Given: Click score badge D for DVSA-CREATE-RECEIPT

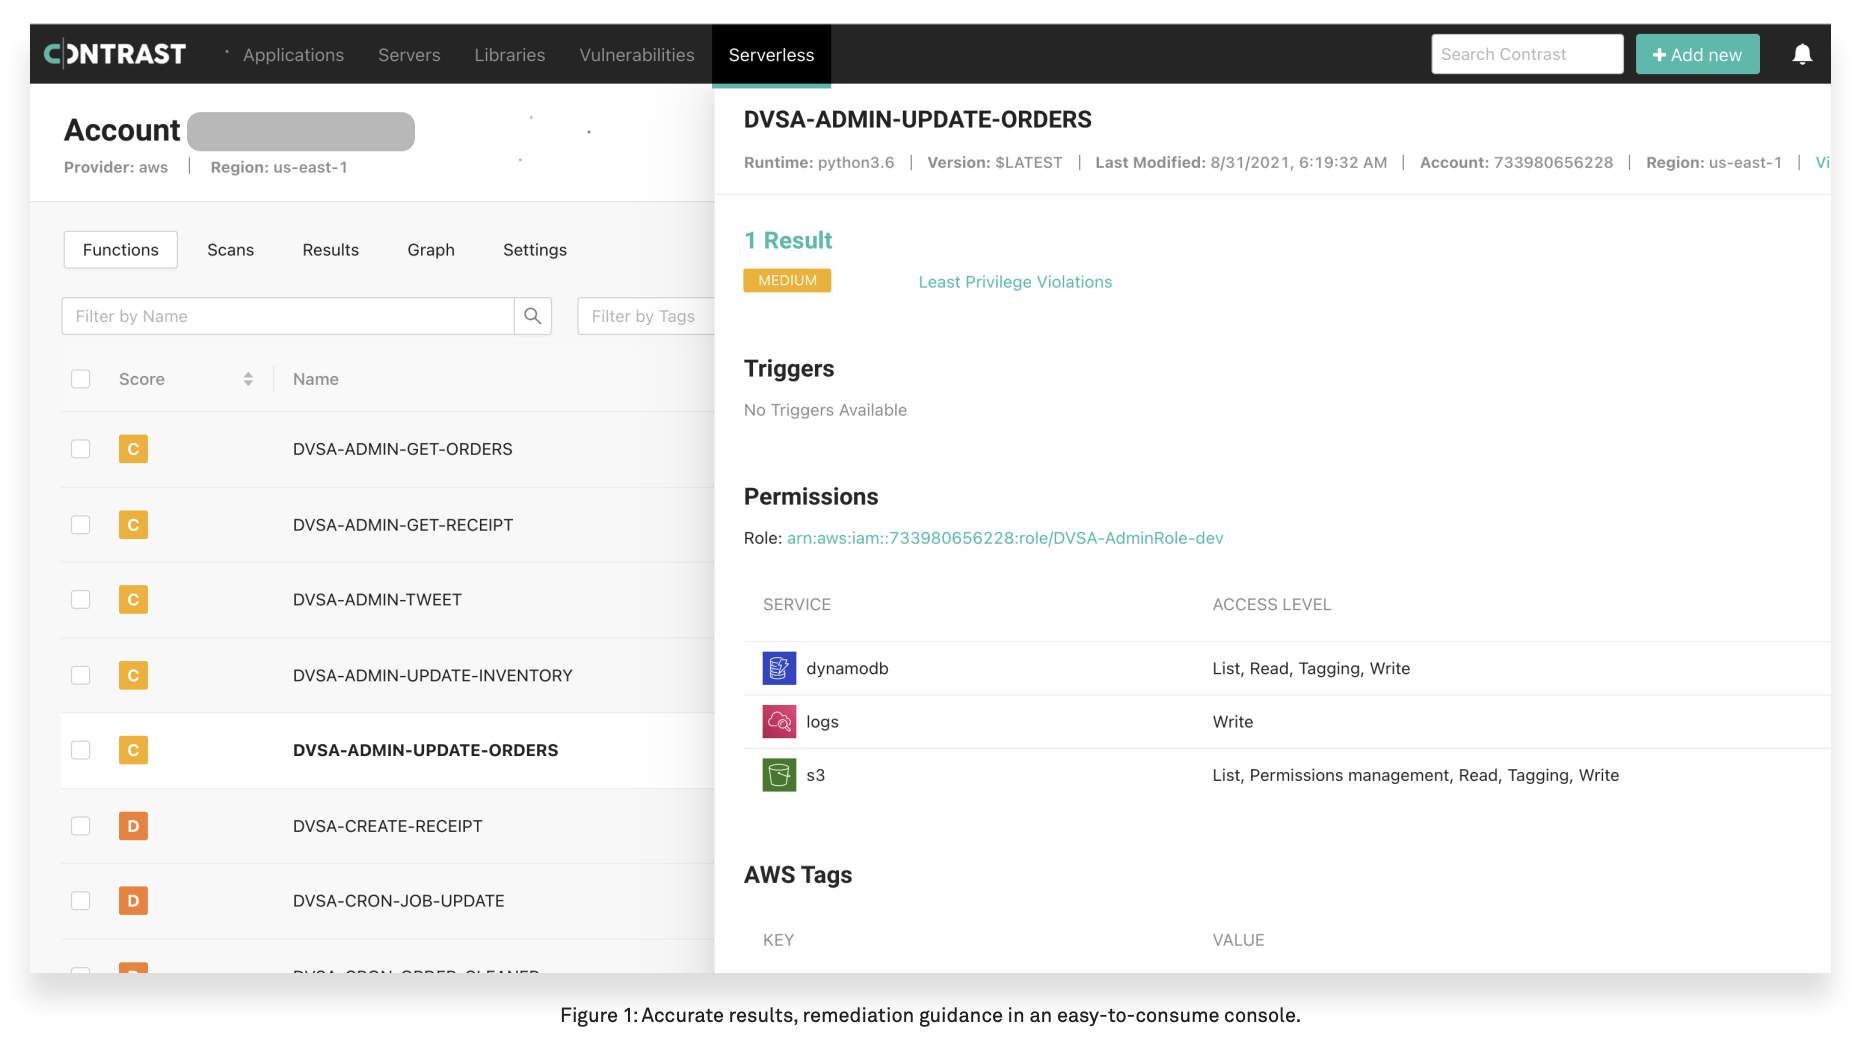Looking at the screenshot, I should [x=133, y=826].
